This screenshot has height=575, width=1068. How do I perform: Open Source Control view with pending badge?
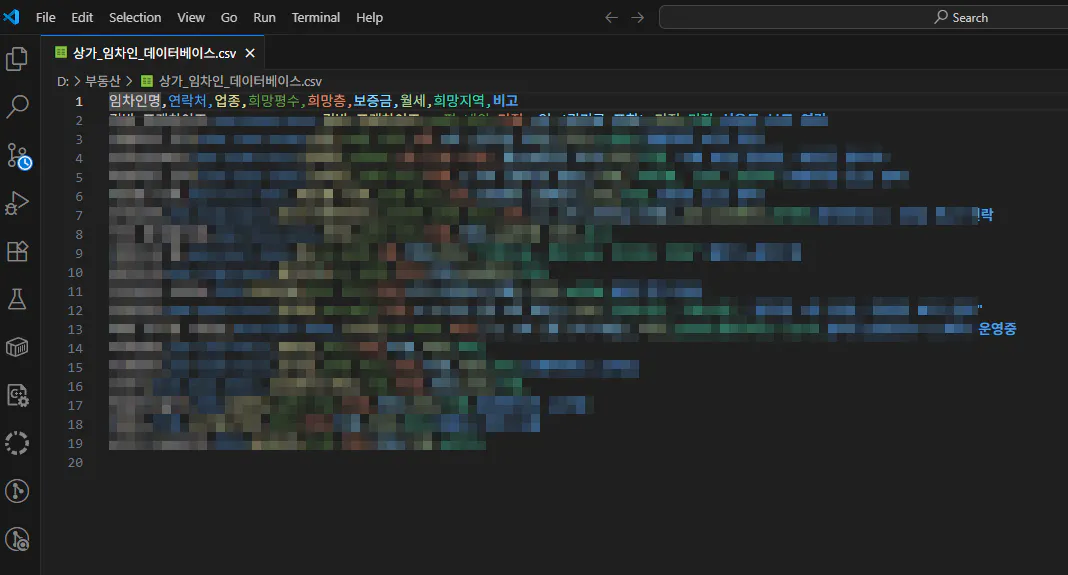tap(18, 156)
